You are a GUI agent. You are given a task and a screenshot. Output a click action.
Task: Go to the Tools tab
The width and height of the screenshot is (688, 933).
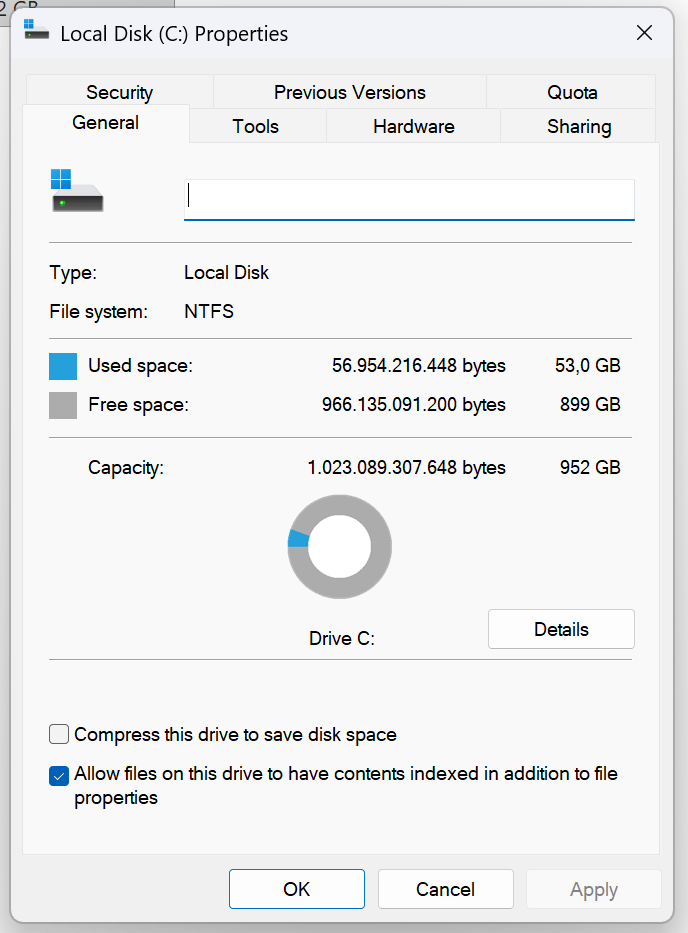pyautogui.click(x=256, y=126)
